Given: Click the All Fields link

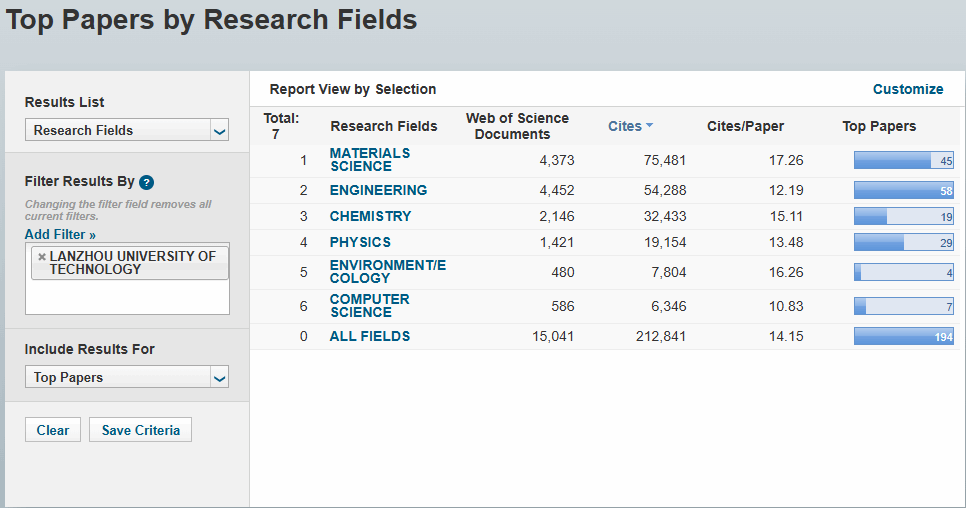Looking at the screenshot, I should tap(370, 336).
